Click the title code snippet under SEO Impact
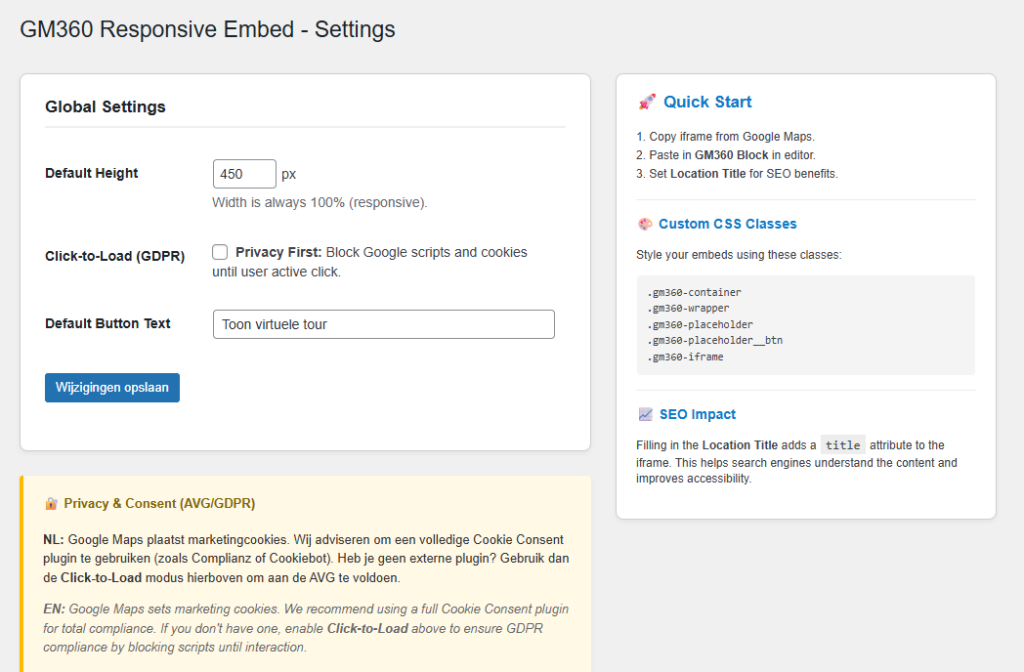The width and height of the screenshot is (1024, 672). (843, 445)
